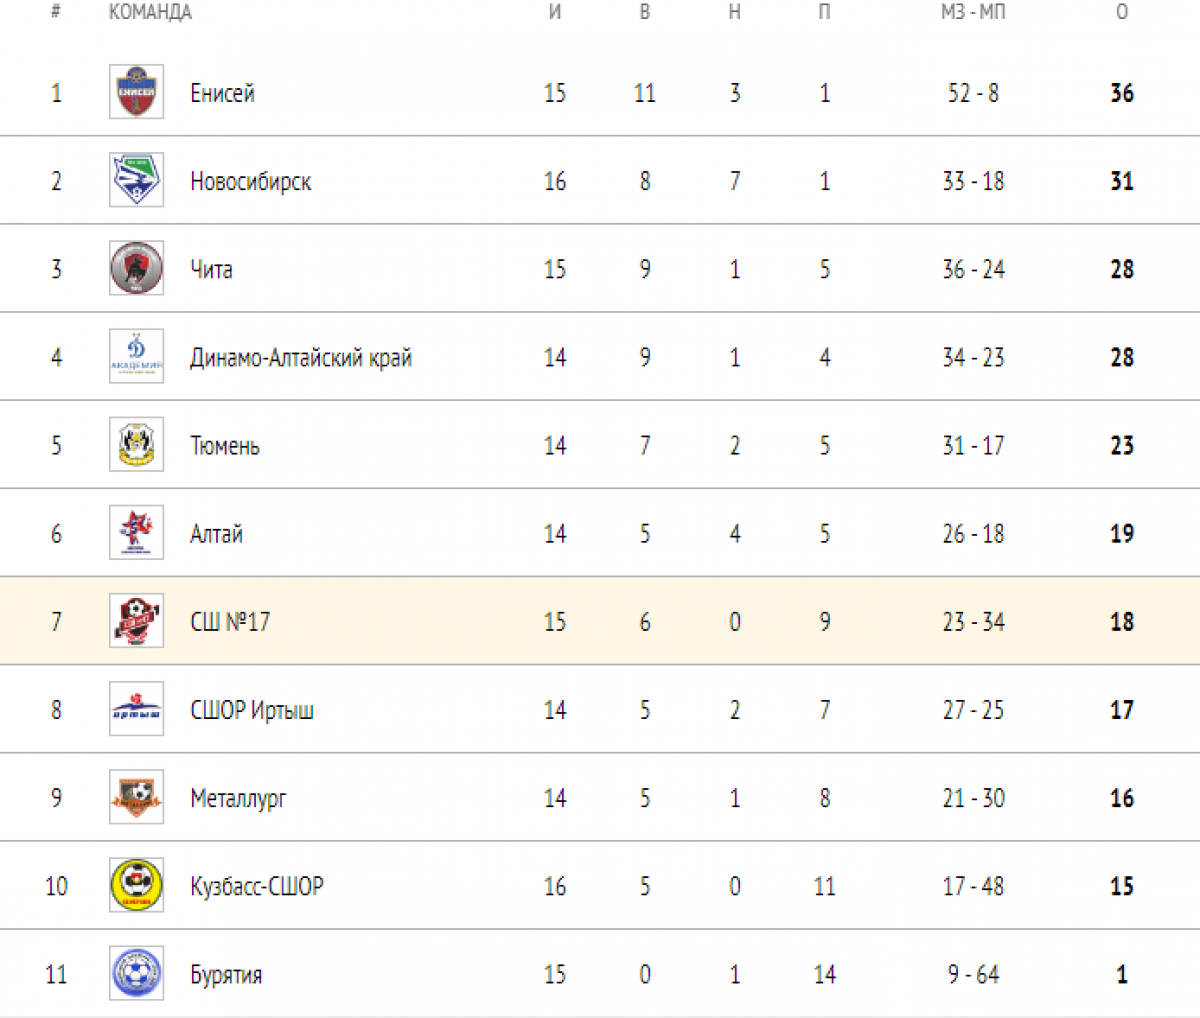Click the И games played column header

click(x=555, y=12)
